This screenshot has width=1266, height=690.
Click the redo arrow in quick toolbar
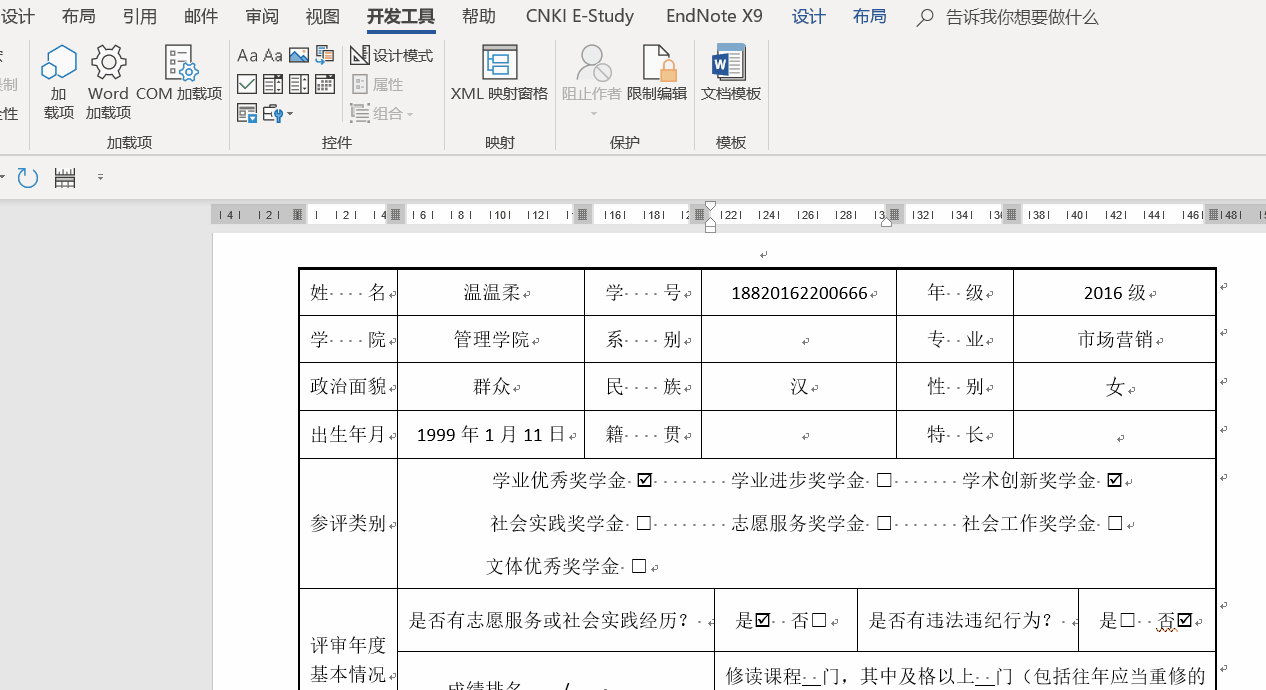[28, 178]
